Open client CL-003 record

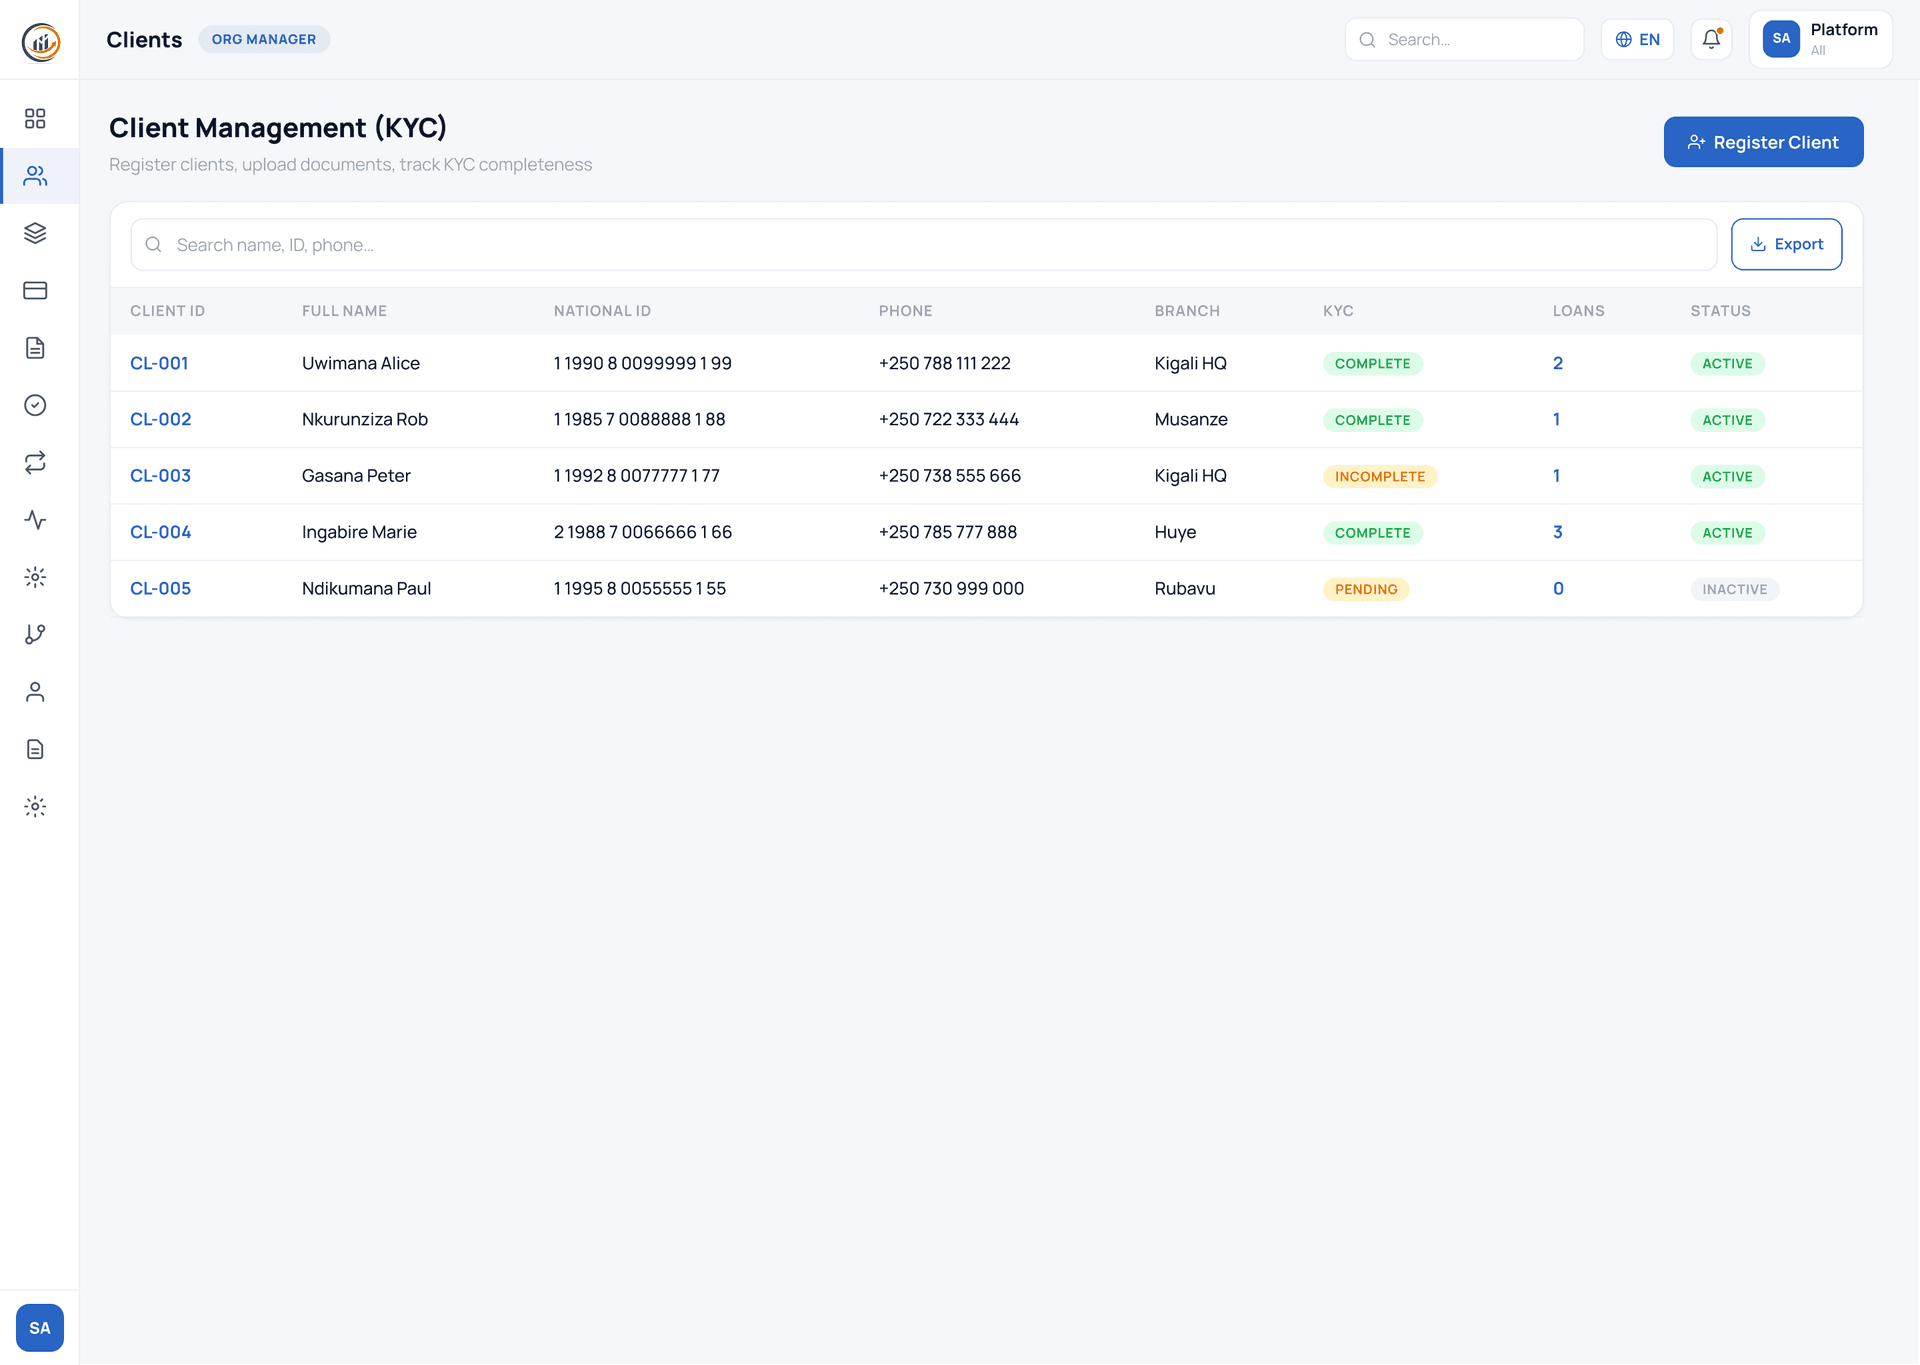pyautogui.click(x=160, y=475)
